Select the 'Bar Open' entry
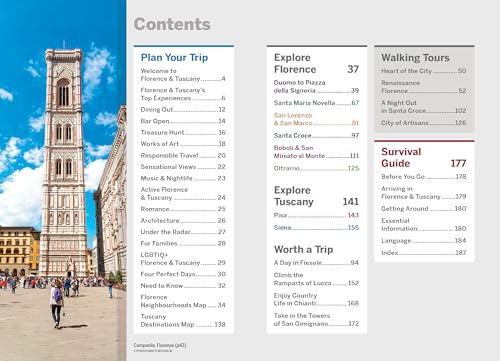 coord(183,121)
